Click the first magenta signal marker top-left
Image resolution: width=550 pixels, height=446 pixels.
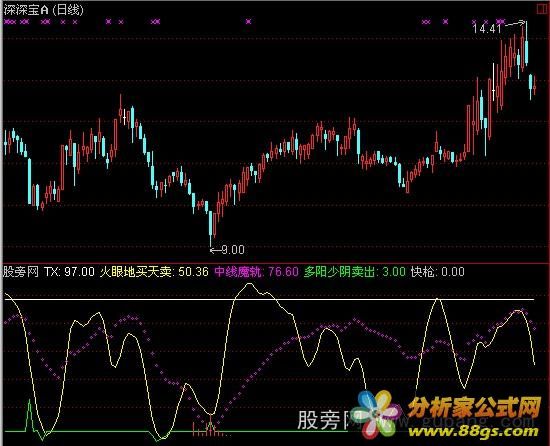(x=10, y=22)
